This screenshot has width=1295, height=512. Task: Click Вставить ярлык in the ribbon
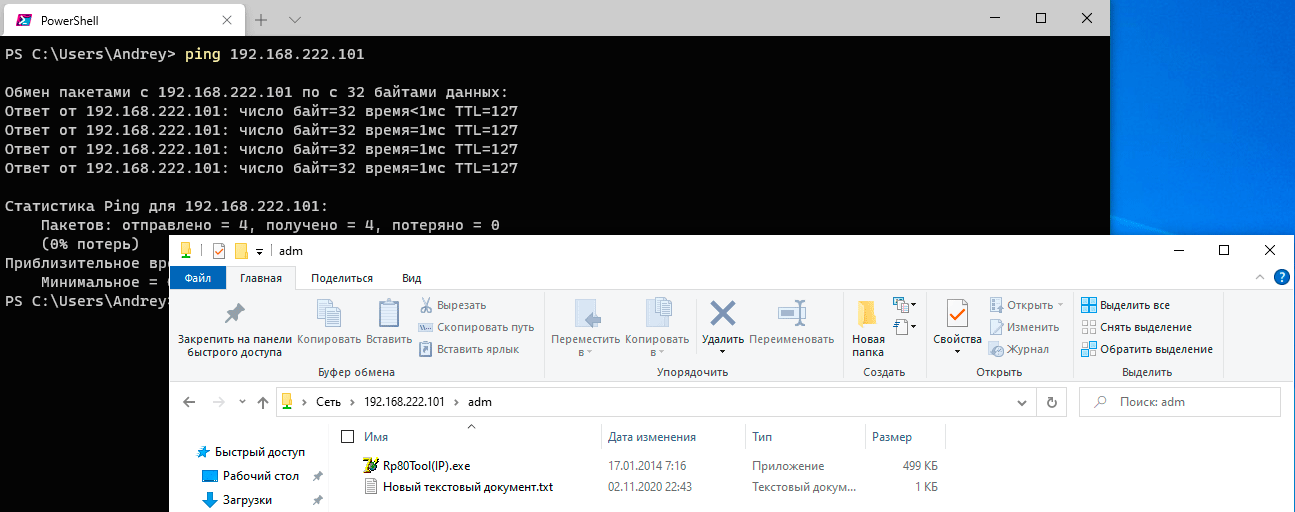[x=469, y=349]
